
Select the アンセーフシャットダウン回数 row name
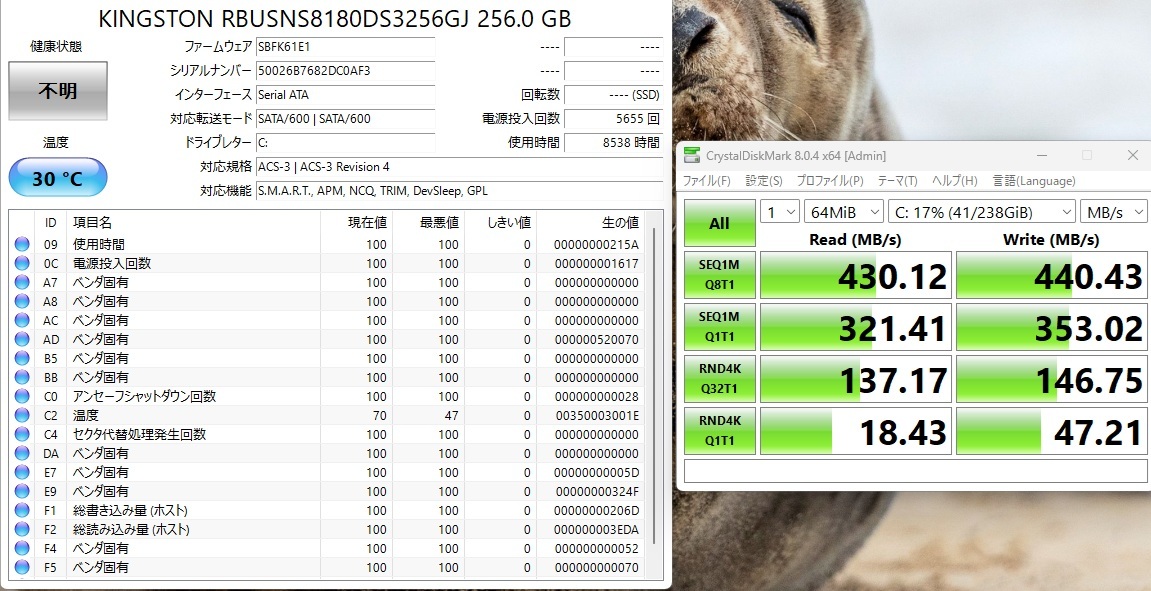pyautogui.click(x=144, y=396)
